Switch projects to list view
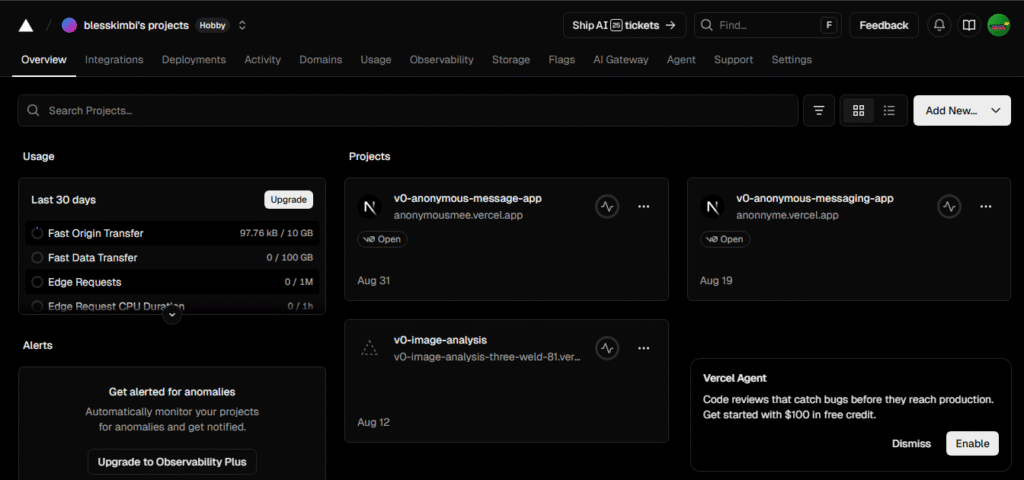Image resolution: width=1024 pixels, height=480 pixels. (x=889, y=110)
